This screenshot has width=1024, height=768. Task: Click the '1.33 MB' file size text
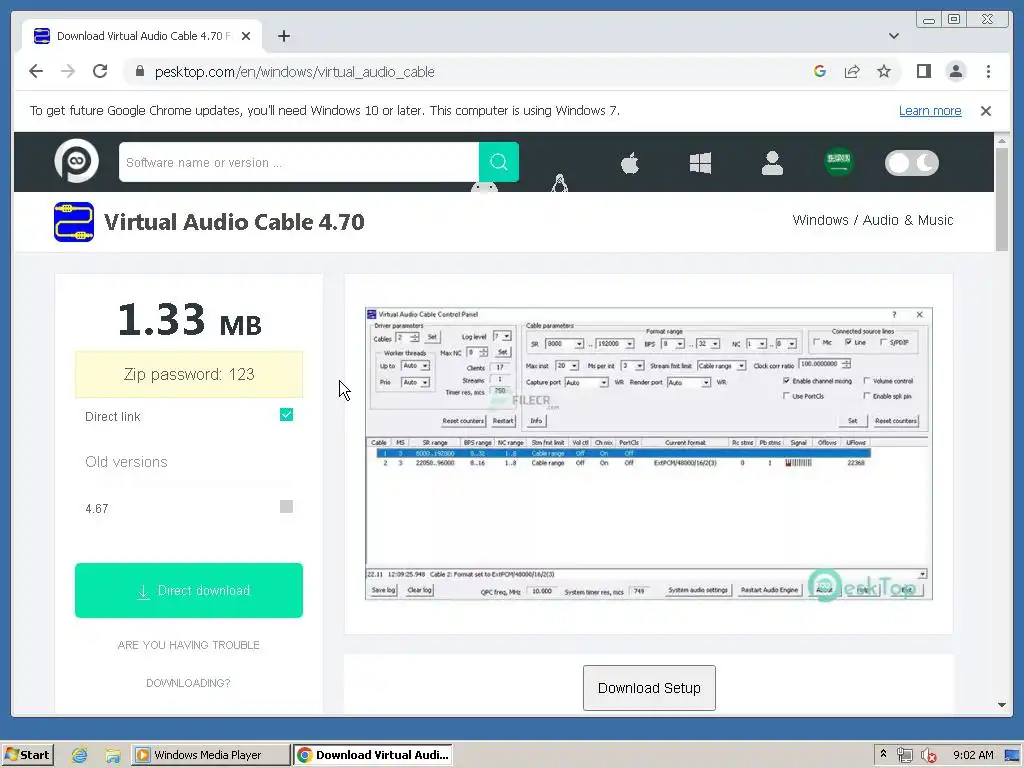coord(189,320)
